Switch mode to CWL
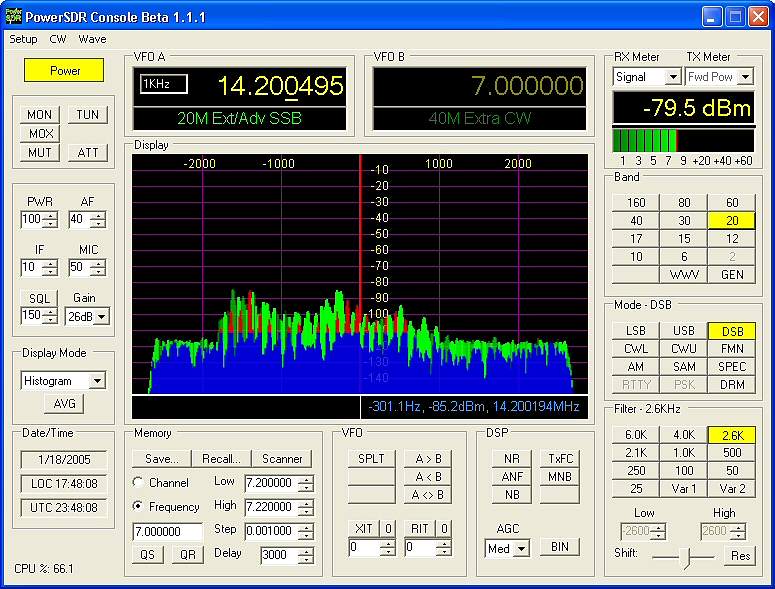 coord(636,349)
